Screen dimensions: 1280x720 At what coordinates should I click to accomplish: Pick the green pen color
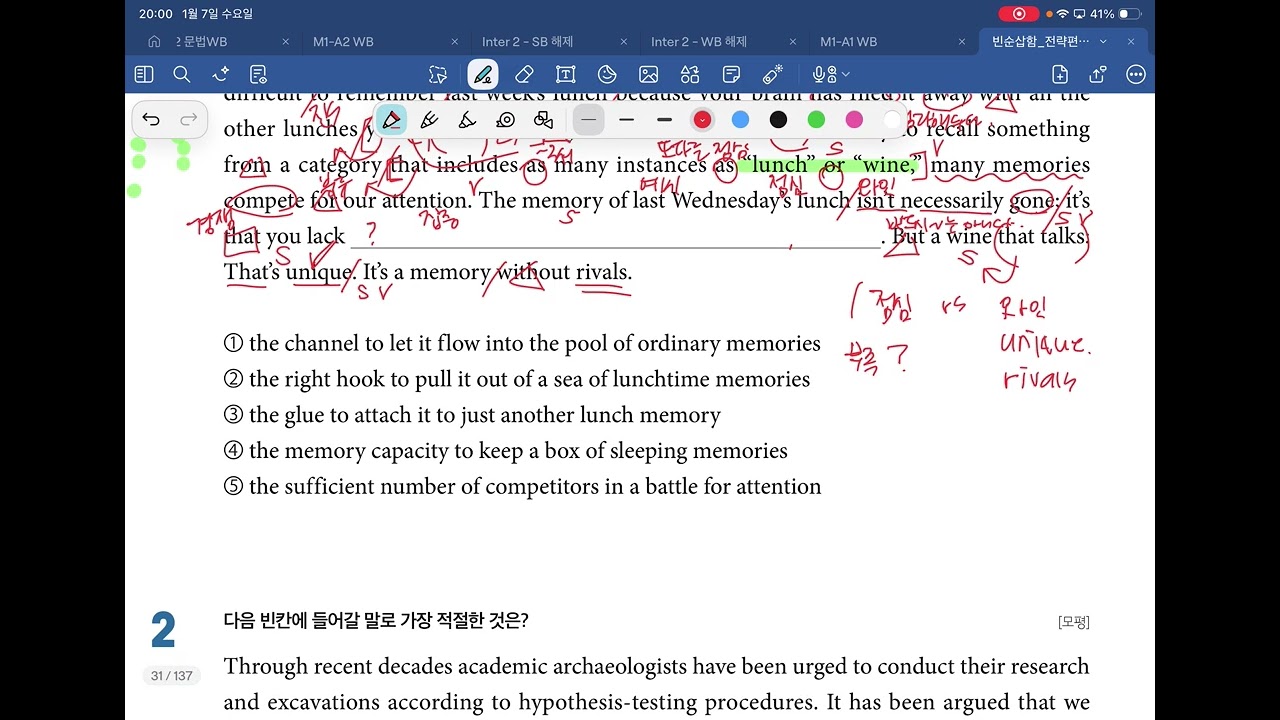coord(816,120)
